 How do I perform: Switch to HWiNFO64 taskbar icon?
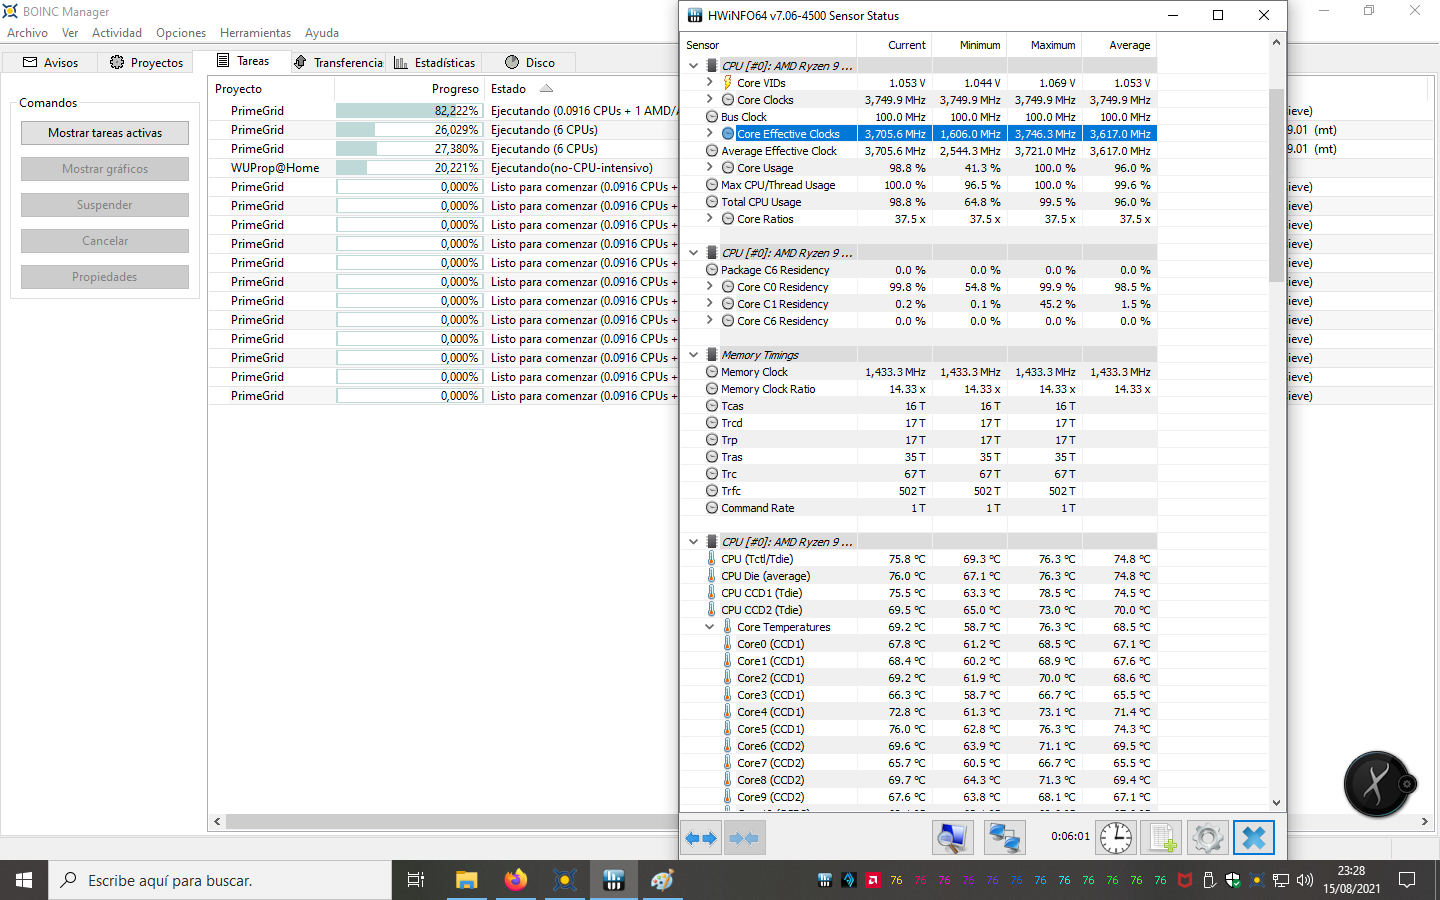(x=613, y=880)
